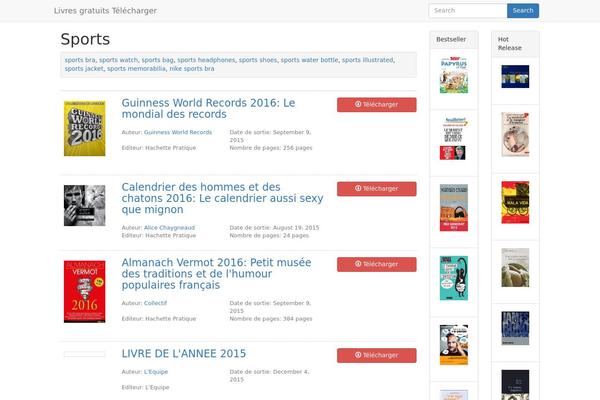
Task: Open the 'nike sports bra' tag link
Action: (192, 69)
